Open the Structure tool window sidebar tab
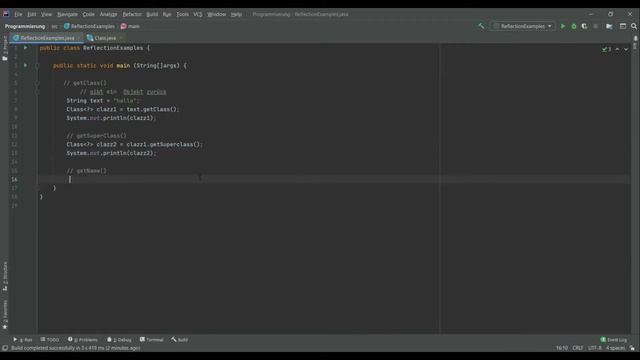Viewport: 640px width, 360px height. pyautogui.click(x=5, y=276)
